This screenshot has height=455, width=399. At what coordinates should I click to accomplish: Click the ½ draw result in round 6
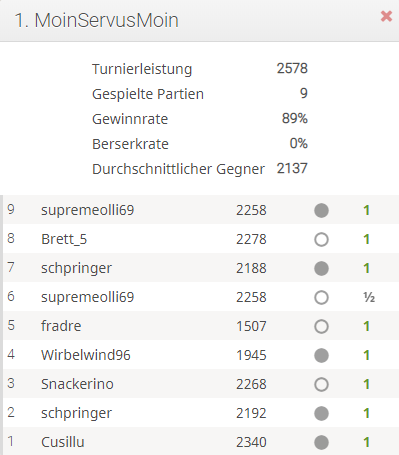coord(369,297)
